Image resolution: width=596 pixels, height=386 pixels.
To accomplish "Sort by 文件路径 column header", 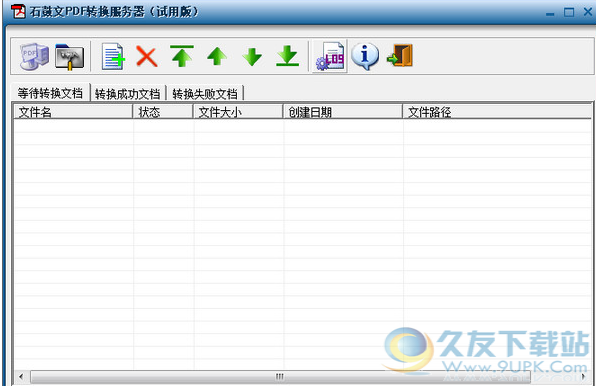I will click(497, 112).
